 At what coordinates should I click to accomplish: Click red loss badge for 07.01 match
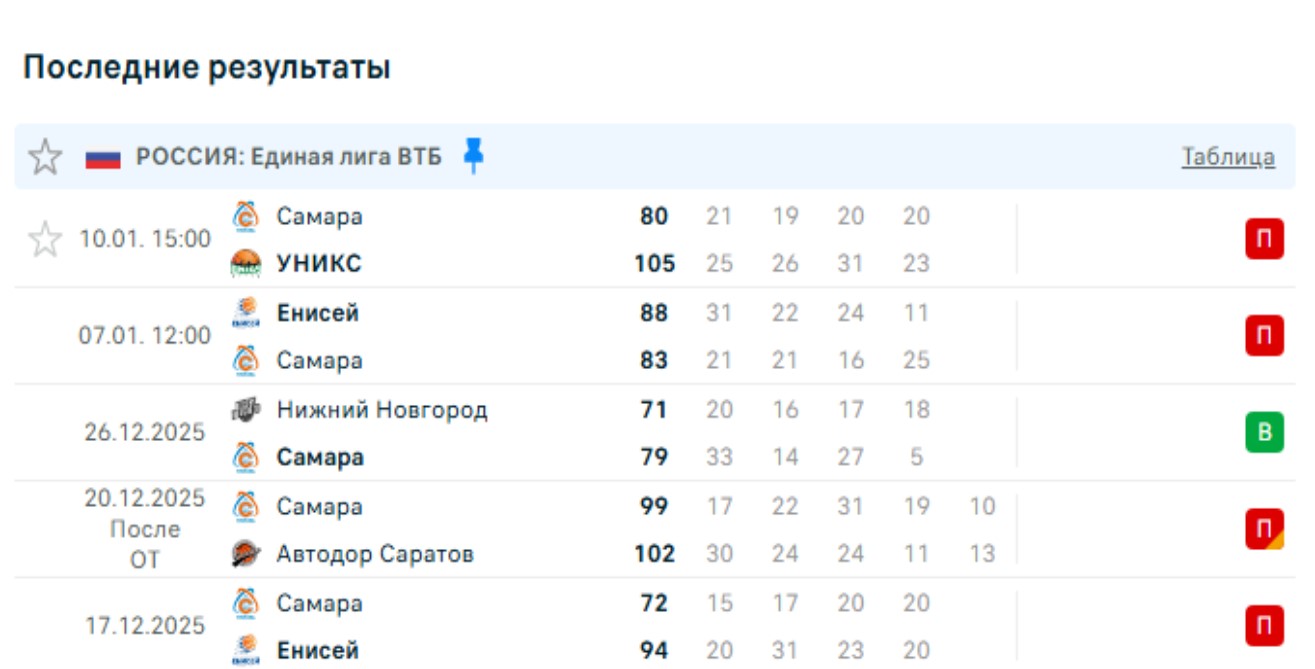(x=1264, y=336)
